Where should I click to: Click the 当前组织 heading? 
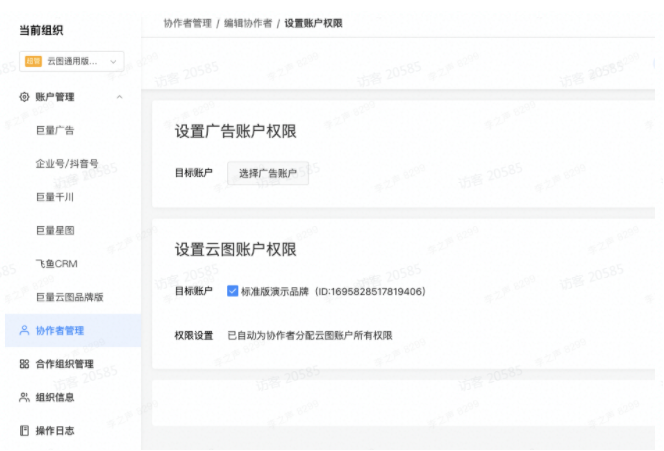tap(42, 30)
